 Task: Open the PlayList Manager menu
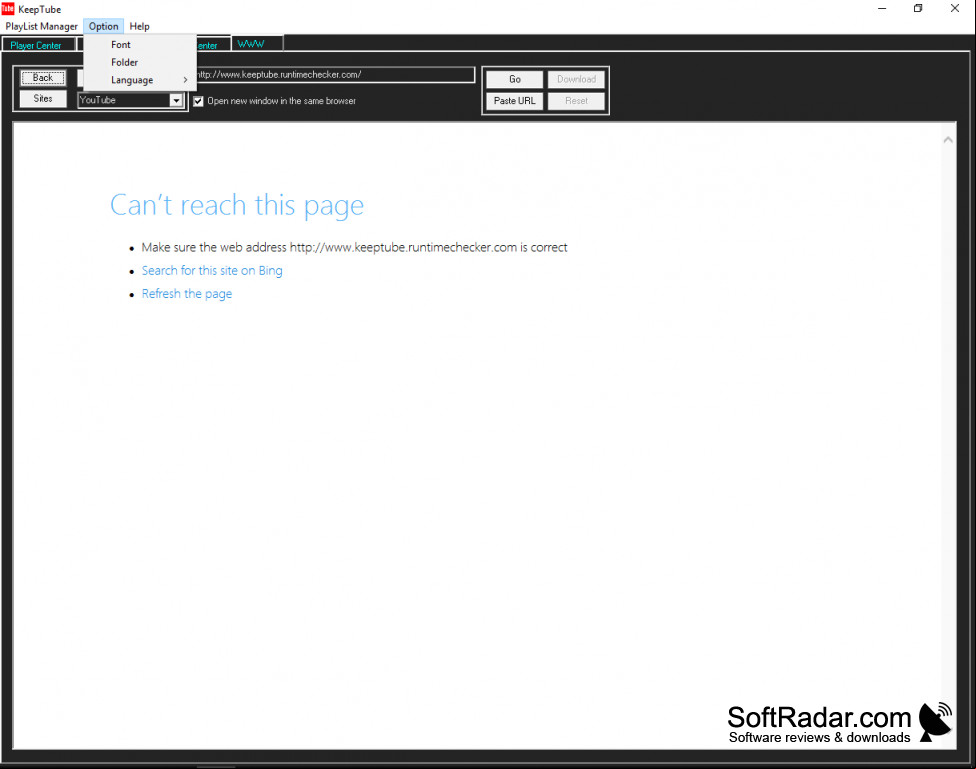(x=42, y=26)
